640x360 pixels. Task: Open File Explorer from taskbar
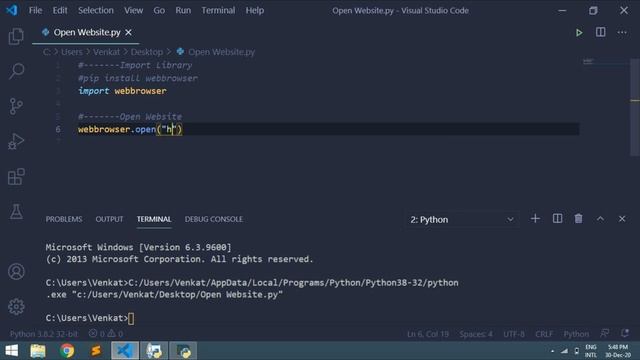38,351
